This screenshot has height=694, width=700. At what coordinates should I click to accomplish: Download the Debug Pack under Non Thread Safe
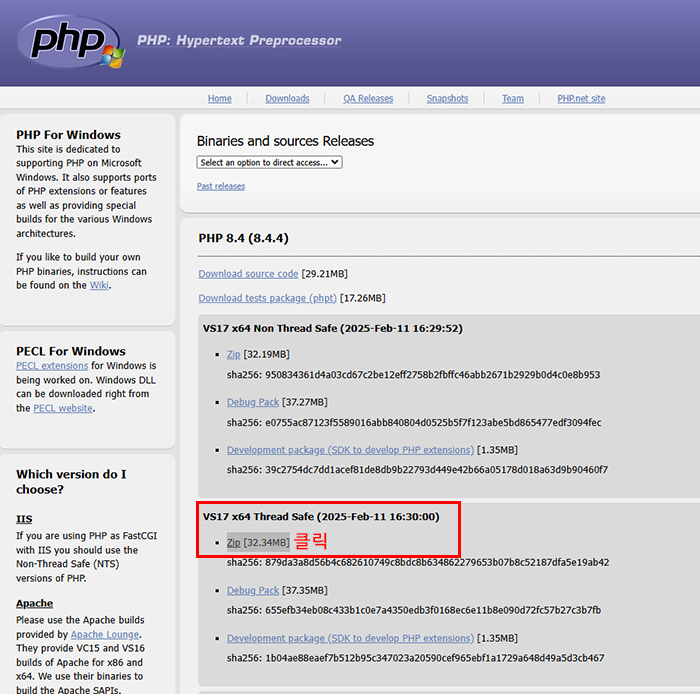click(x=253, y=402)
